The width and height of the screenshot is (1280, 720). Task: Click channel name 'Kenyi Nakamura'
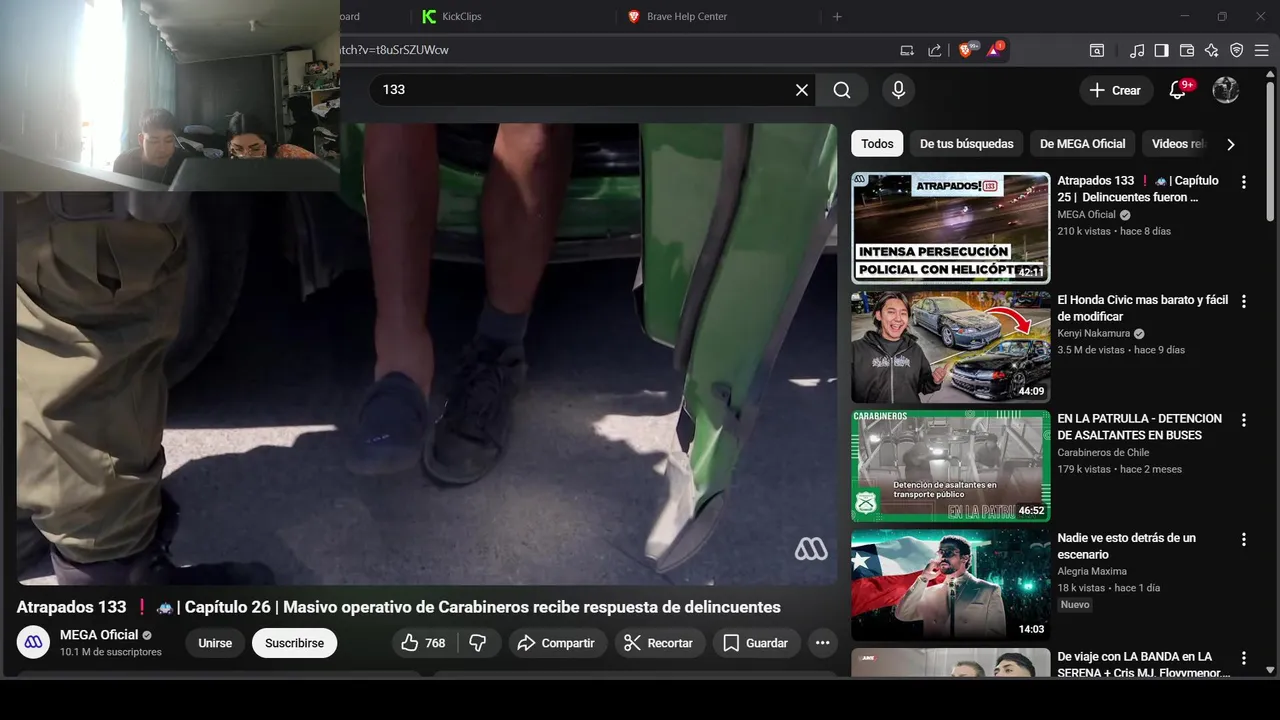tap(1093, 334)
